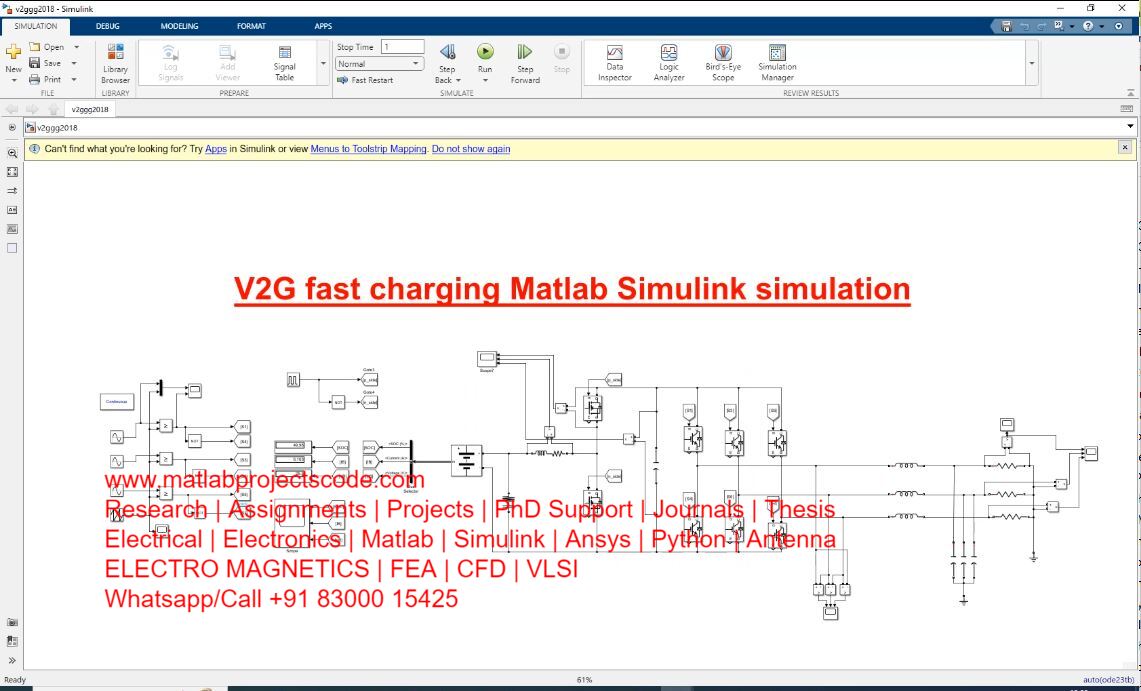The height and width of the screenshot is (691, 1141).
Task: Collapse the toolstrip ribbon
Action: [x=1129, y=92]
